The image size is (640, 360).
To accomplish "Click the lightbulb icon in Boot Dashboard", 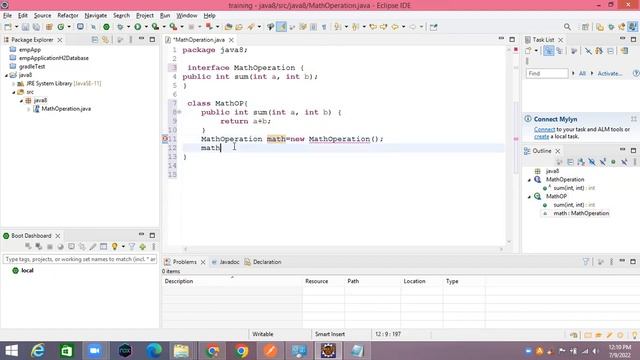I will click(115, 247).
